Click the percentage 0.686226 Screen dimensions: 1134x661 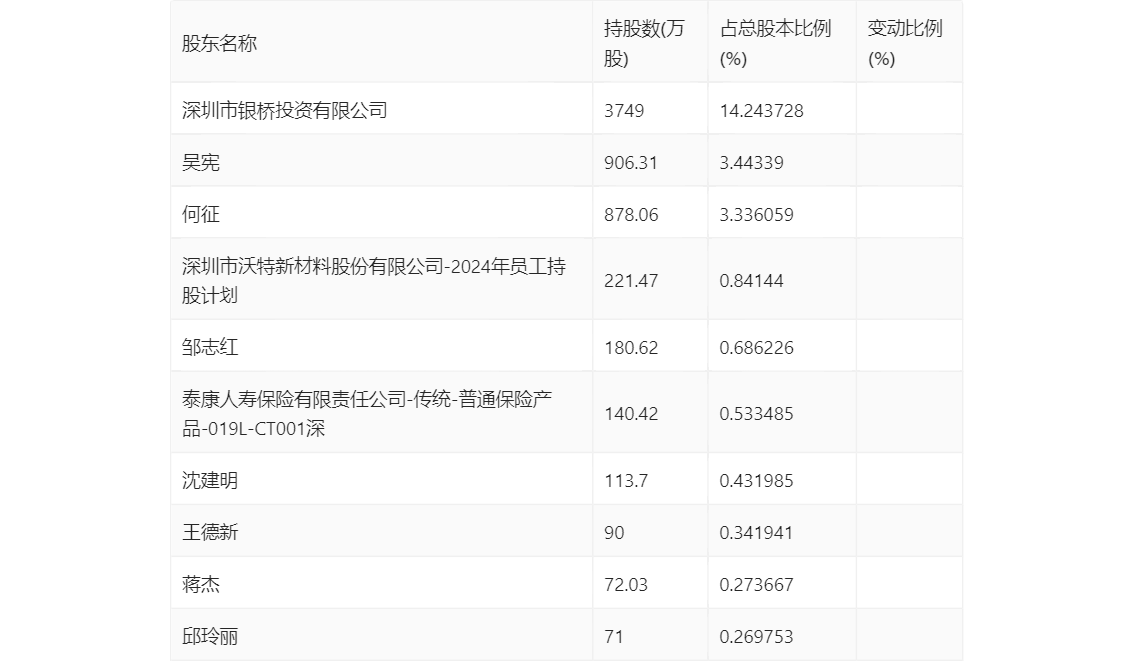[x=756, y=348]
